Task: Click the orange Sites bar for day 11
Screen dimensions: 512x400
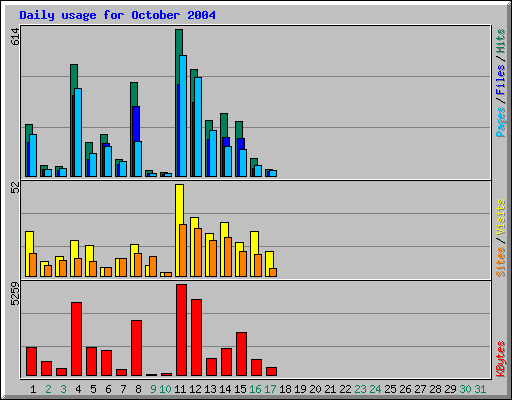Action: (x=183, y=250)
